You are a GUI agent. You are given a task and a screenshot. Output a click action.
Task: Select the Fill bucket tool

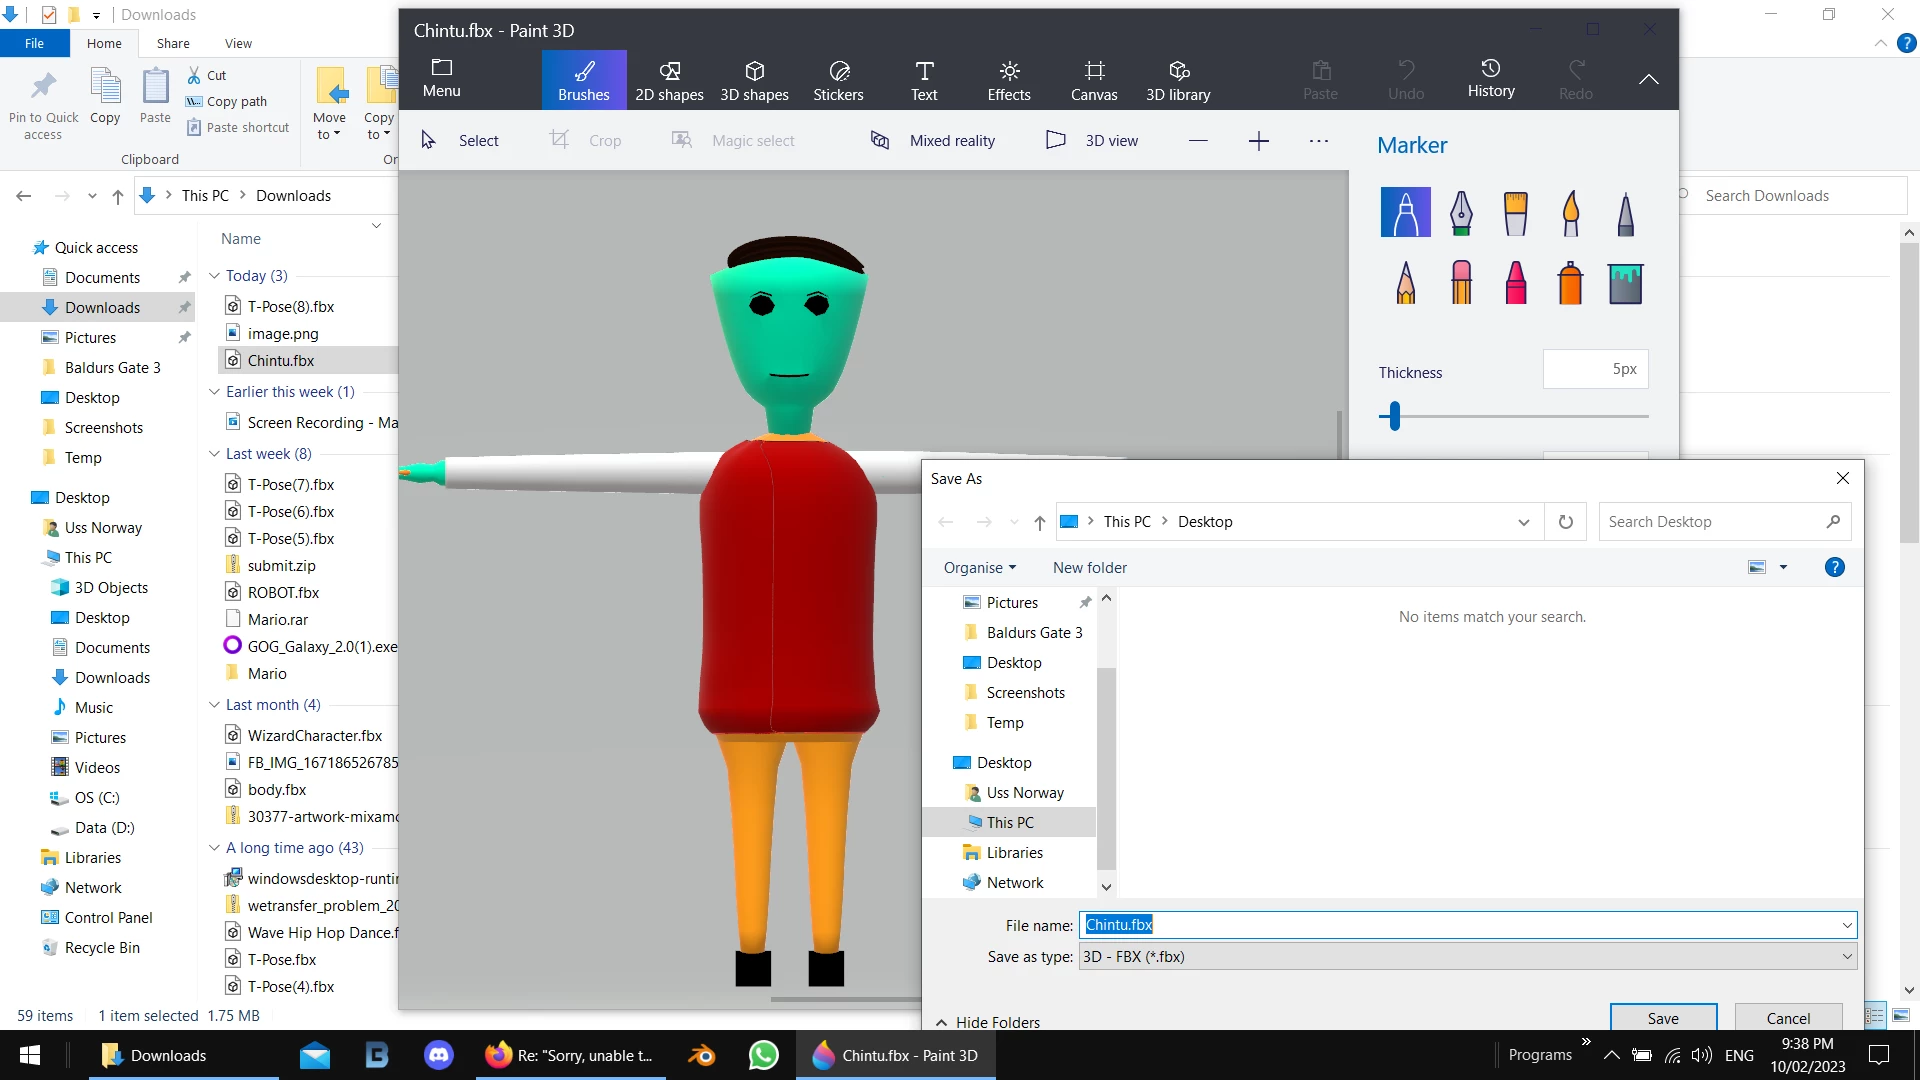coord(1625,283)
